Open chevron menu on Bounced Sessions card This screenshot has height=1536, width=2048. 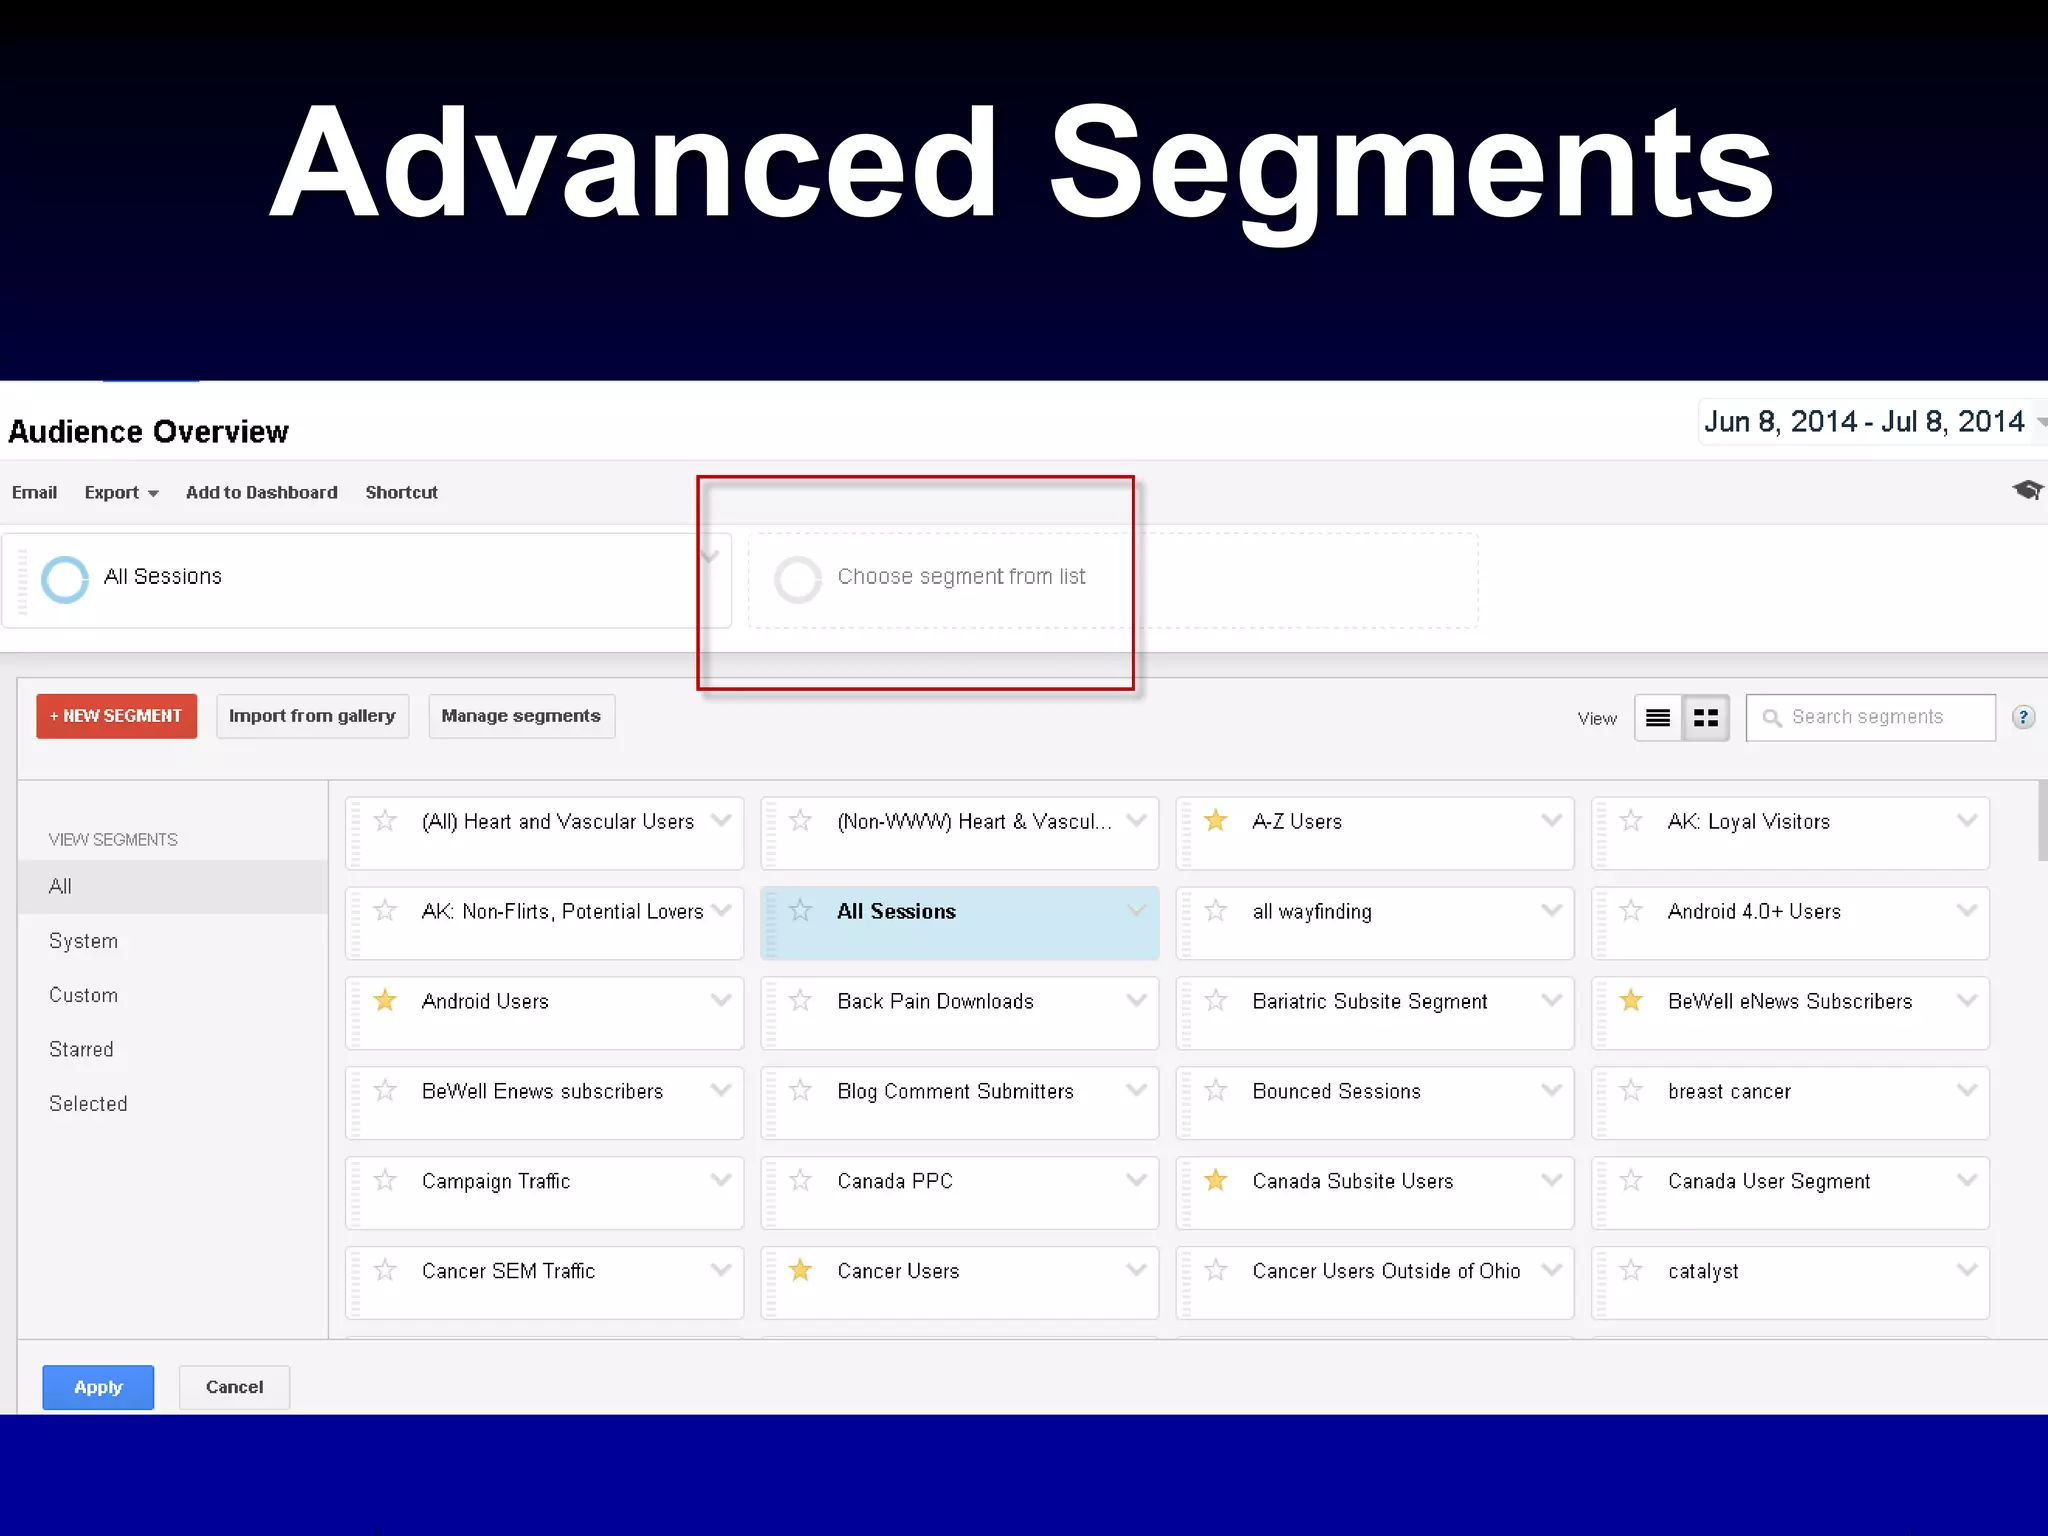[x=1551, y=1090]
